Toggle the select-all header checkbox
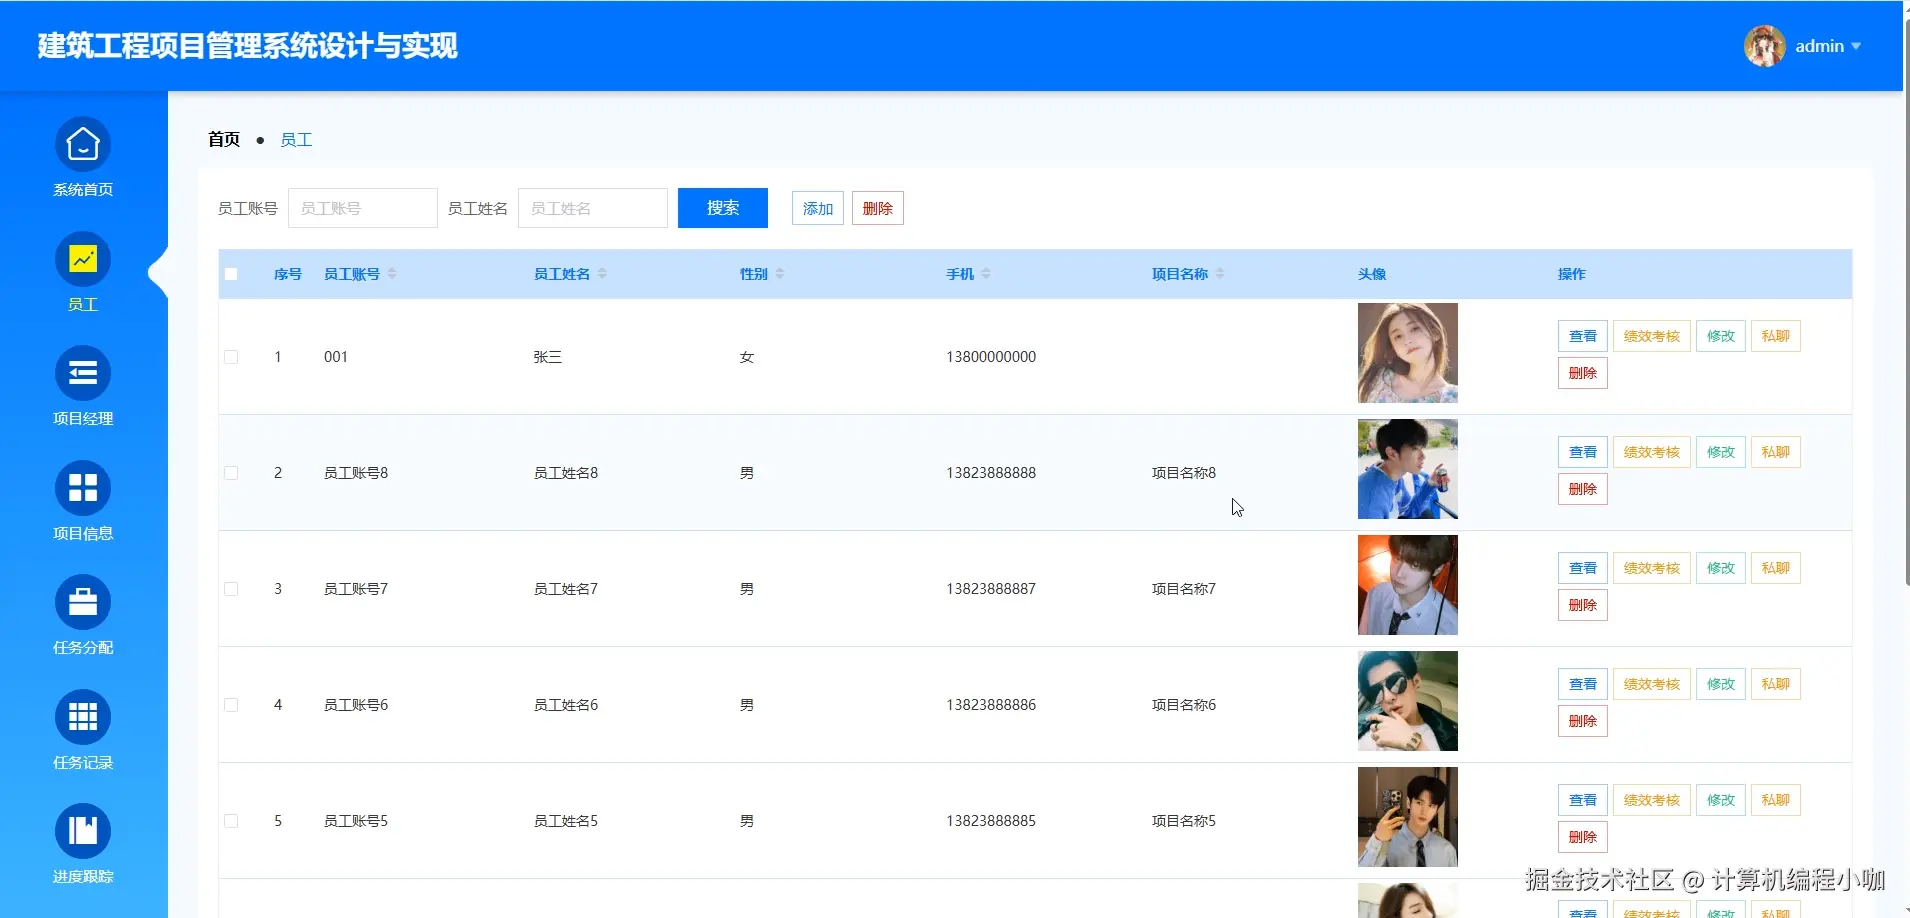1910x918 pixels. click(x=231, y=274)
